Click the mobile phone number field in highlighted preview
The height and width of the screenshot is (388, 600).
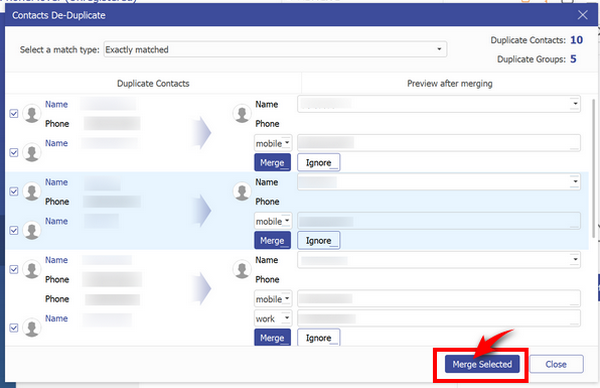coord(439,221)
